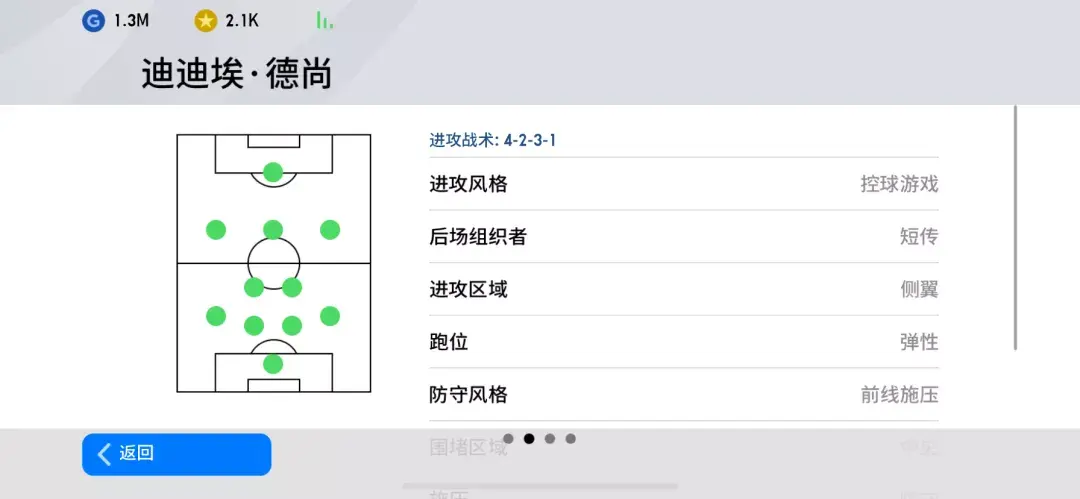Tap the right attacking midfielder dot
Viewport: 1080px width, 499px height.
click(330, 230)
